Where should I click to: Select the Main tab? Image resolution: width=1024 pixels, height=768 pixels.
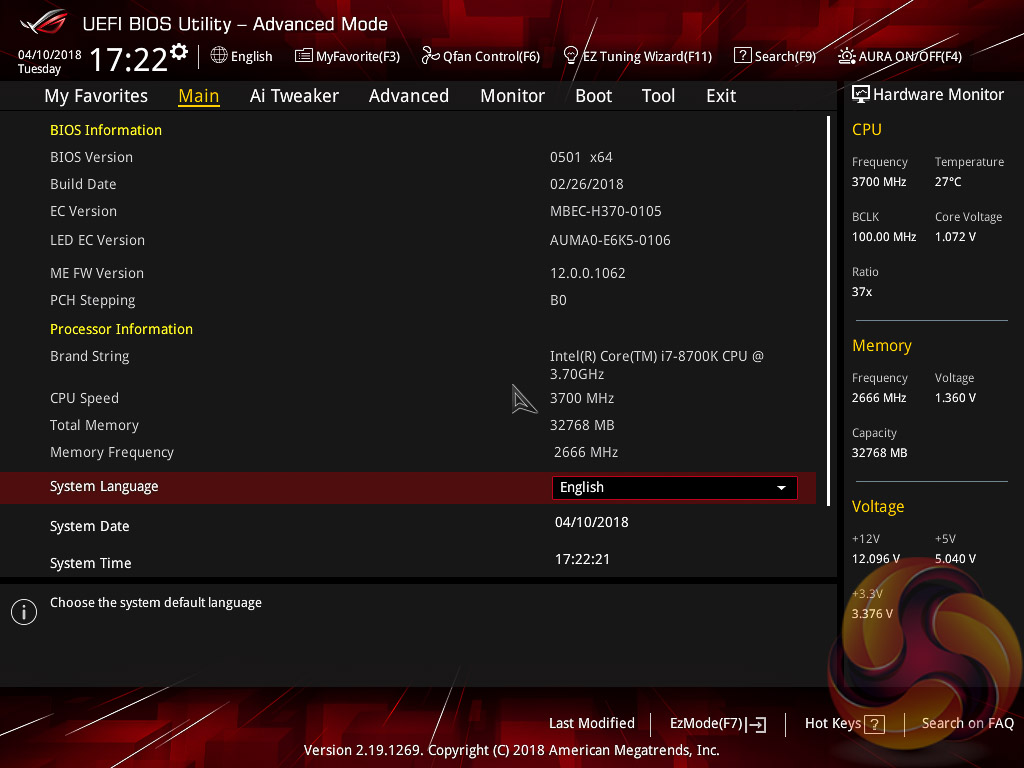[199, 96]
